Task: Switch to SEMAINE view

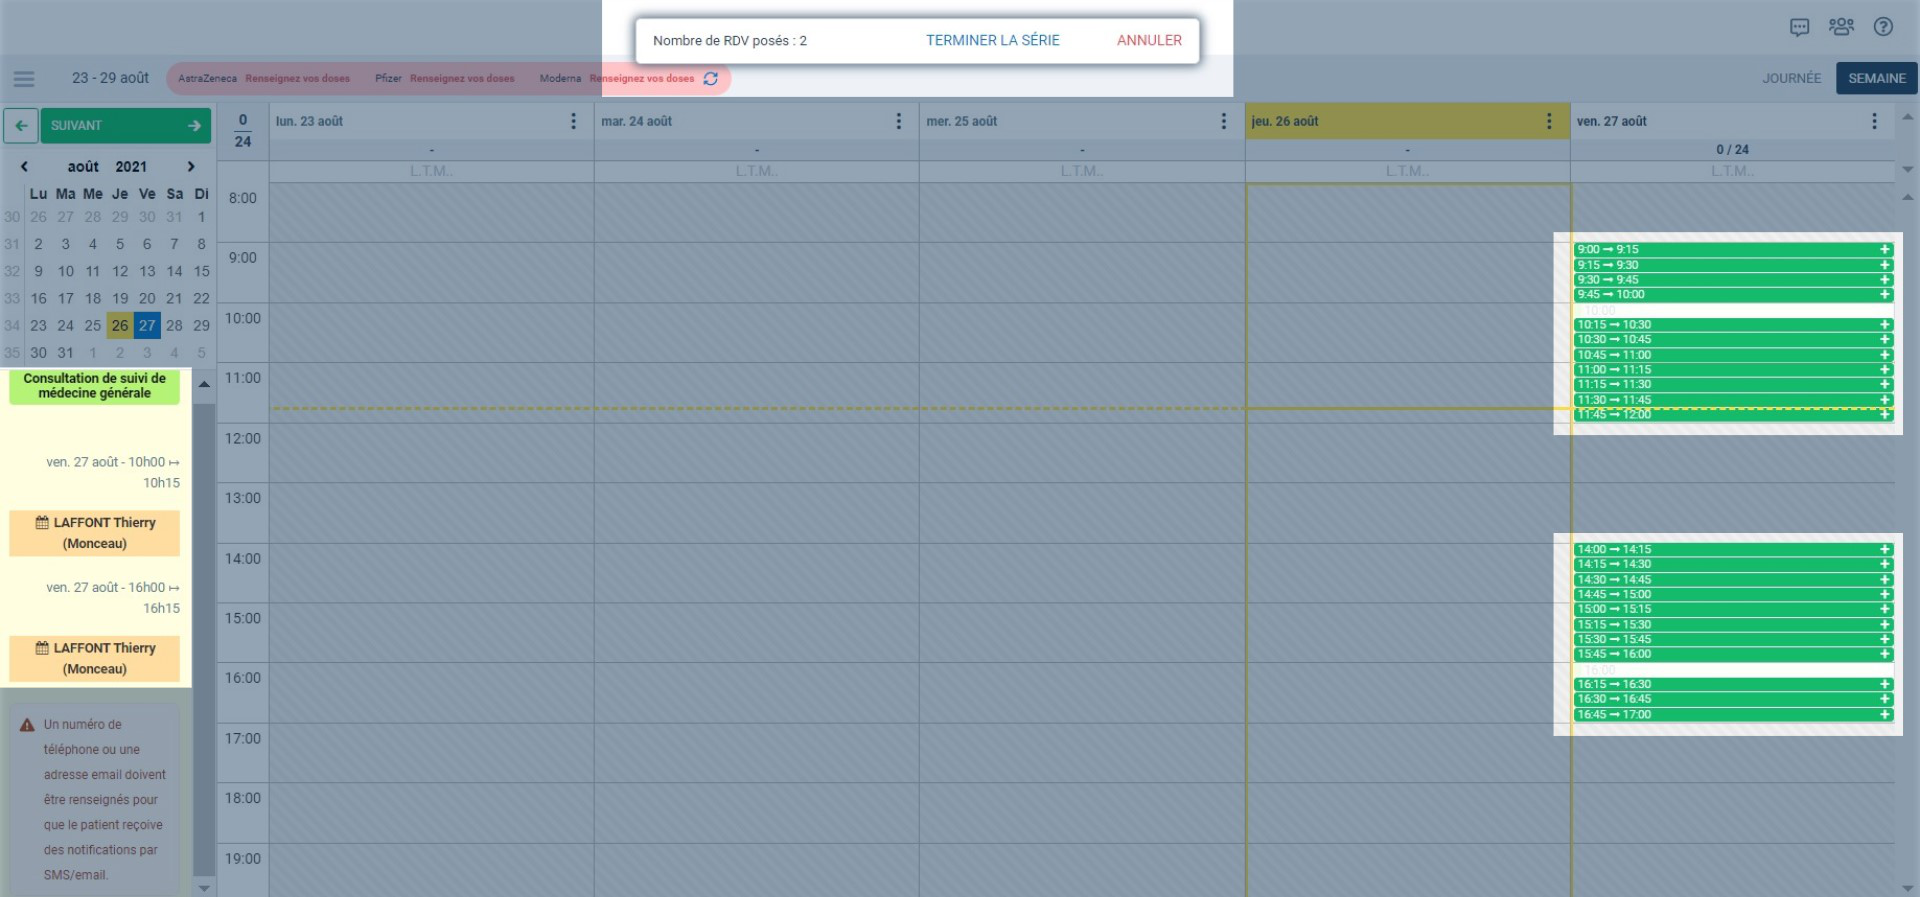Action: tap(1876, 78)
